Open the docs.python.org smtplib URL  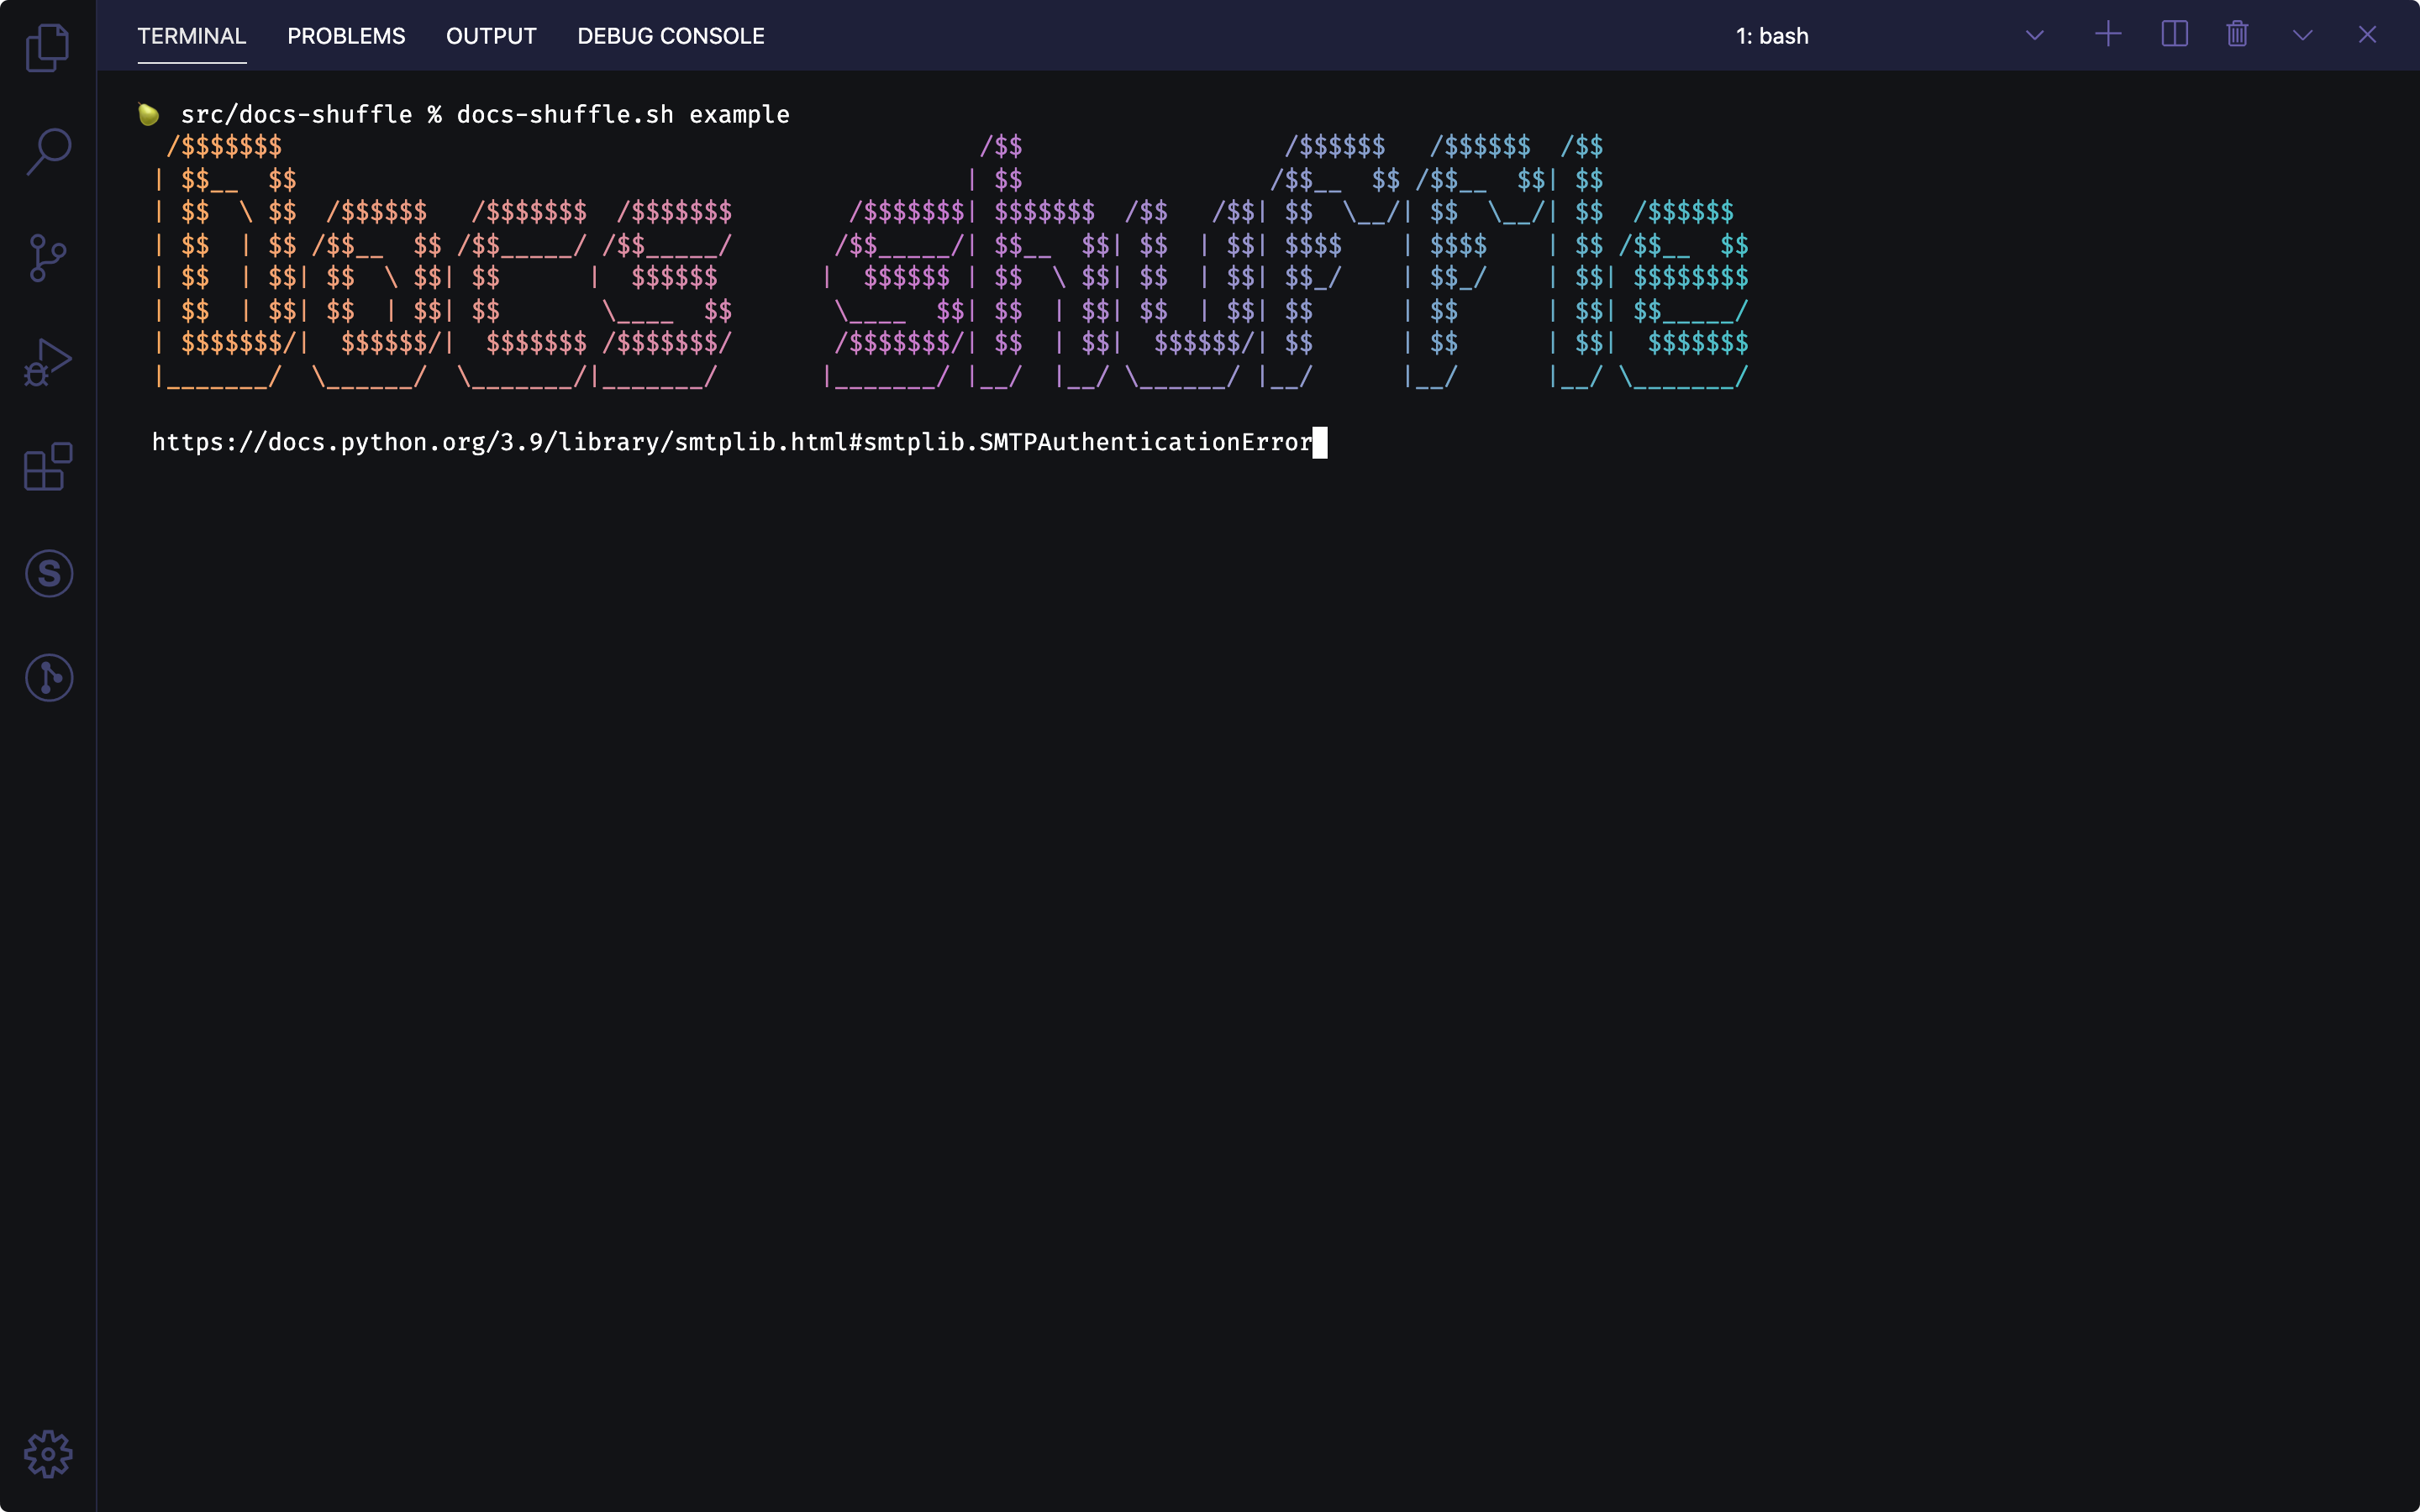click(x=732, y=442)
